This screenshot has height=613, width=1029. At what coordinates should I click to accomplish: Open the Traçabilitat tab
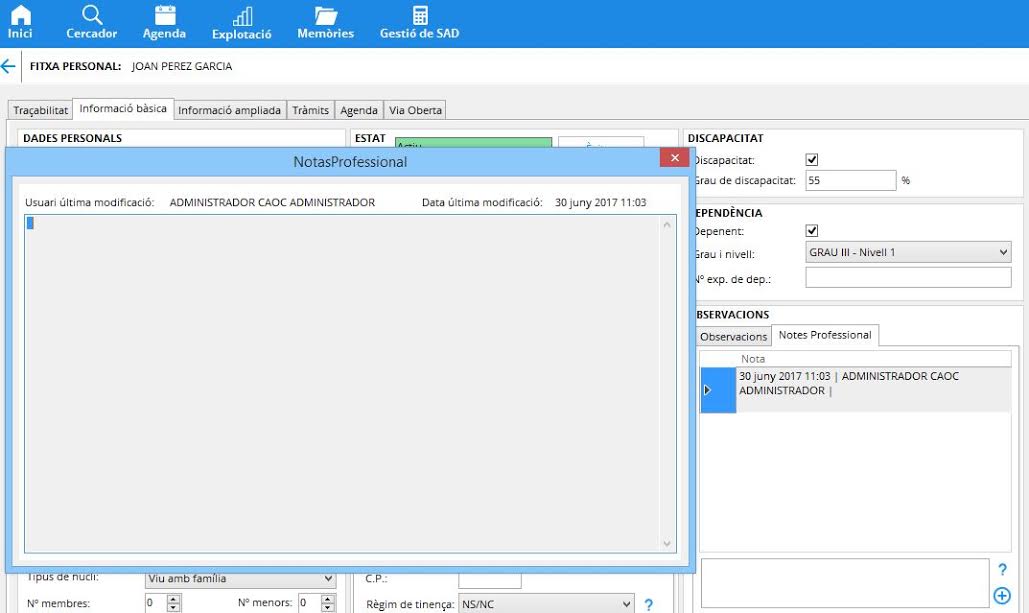pos(41,110)
